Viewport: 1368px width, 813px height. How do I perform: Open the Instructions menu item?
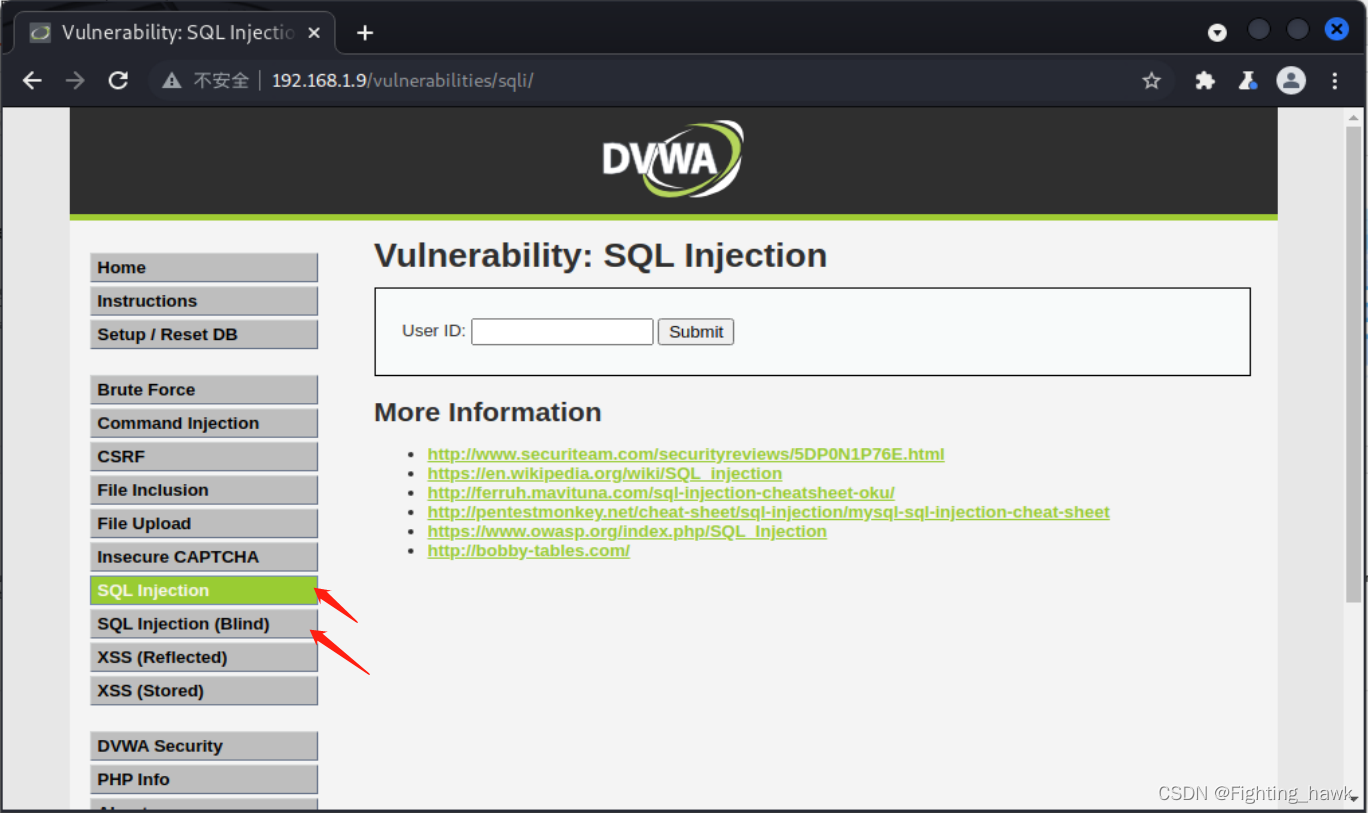[204, 301]
